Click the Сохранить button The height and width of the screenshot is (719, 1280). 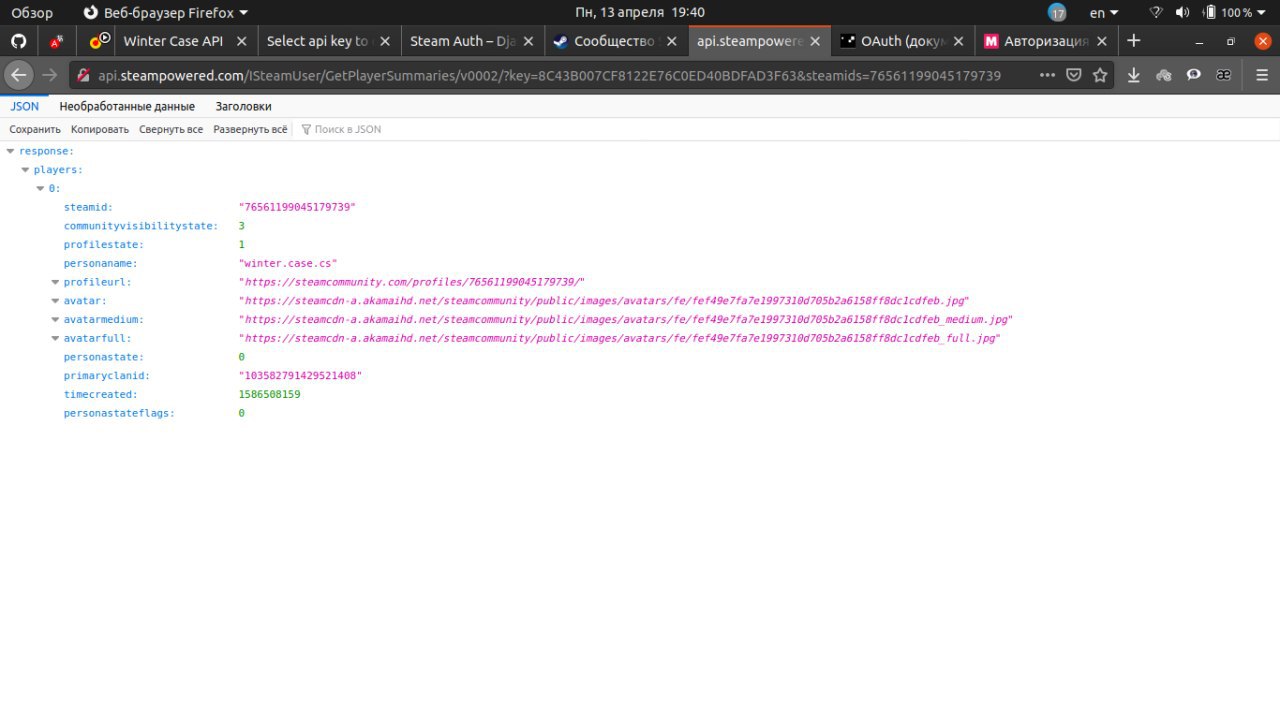pyautogui.click(x=35, y=129)
